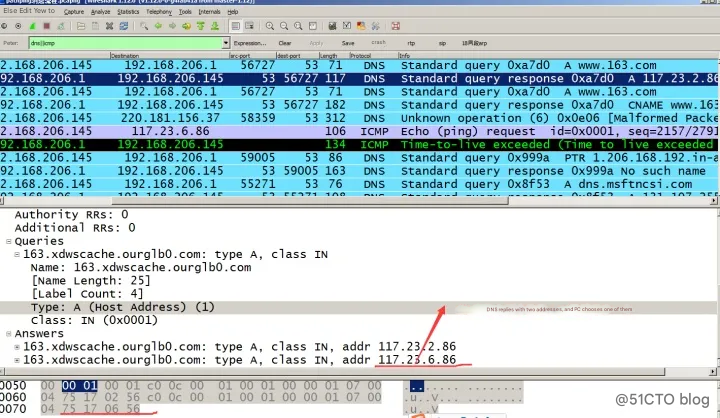This screenshot has height=418, width=720.
Task: Find a packet with the magnifier icon
Action: [x=144, y=26]
